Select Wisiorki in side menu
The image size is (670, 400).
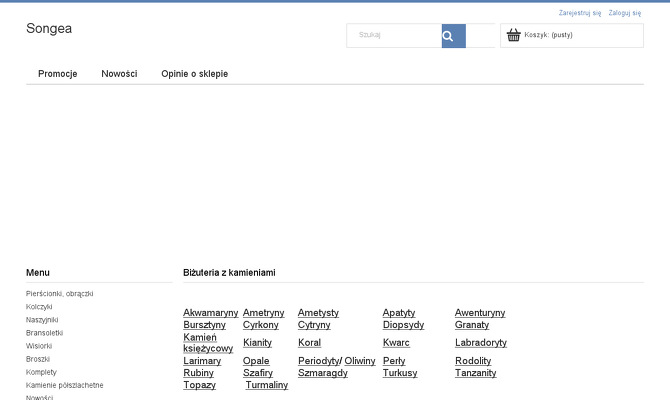pos(39,346)
